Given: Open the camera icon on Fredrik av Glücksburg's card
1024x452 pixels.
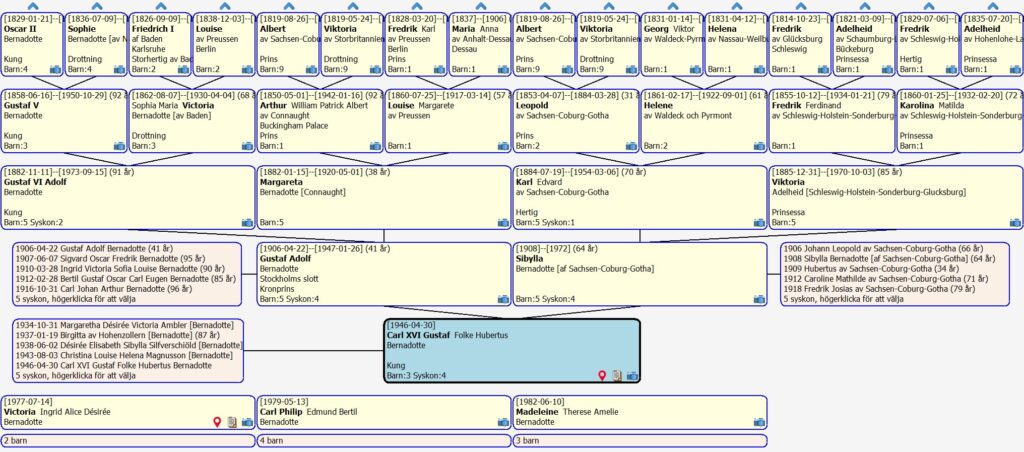Looking at the screenshot, I should coord(824,69).
